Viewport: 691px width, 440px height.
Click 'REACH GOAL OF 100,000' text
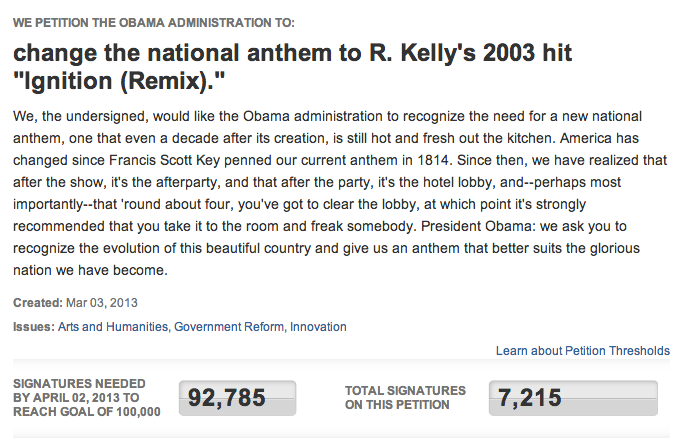[87, 412]
